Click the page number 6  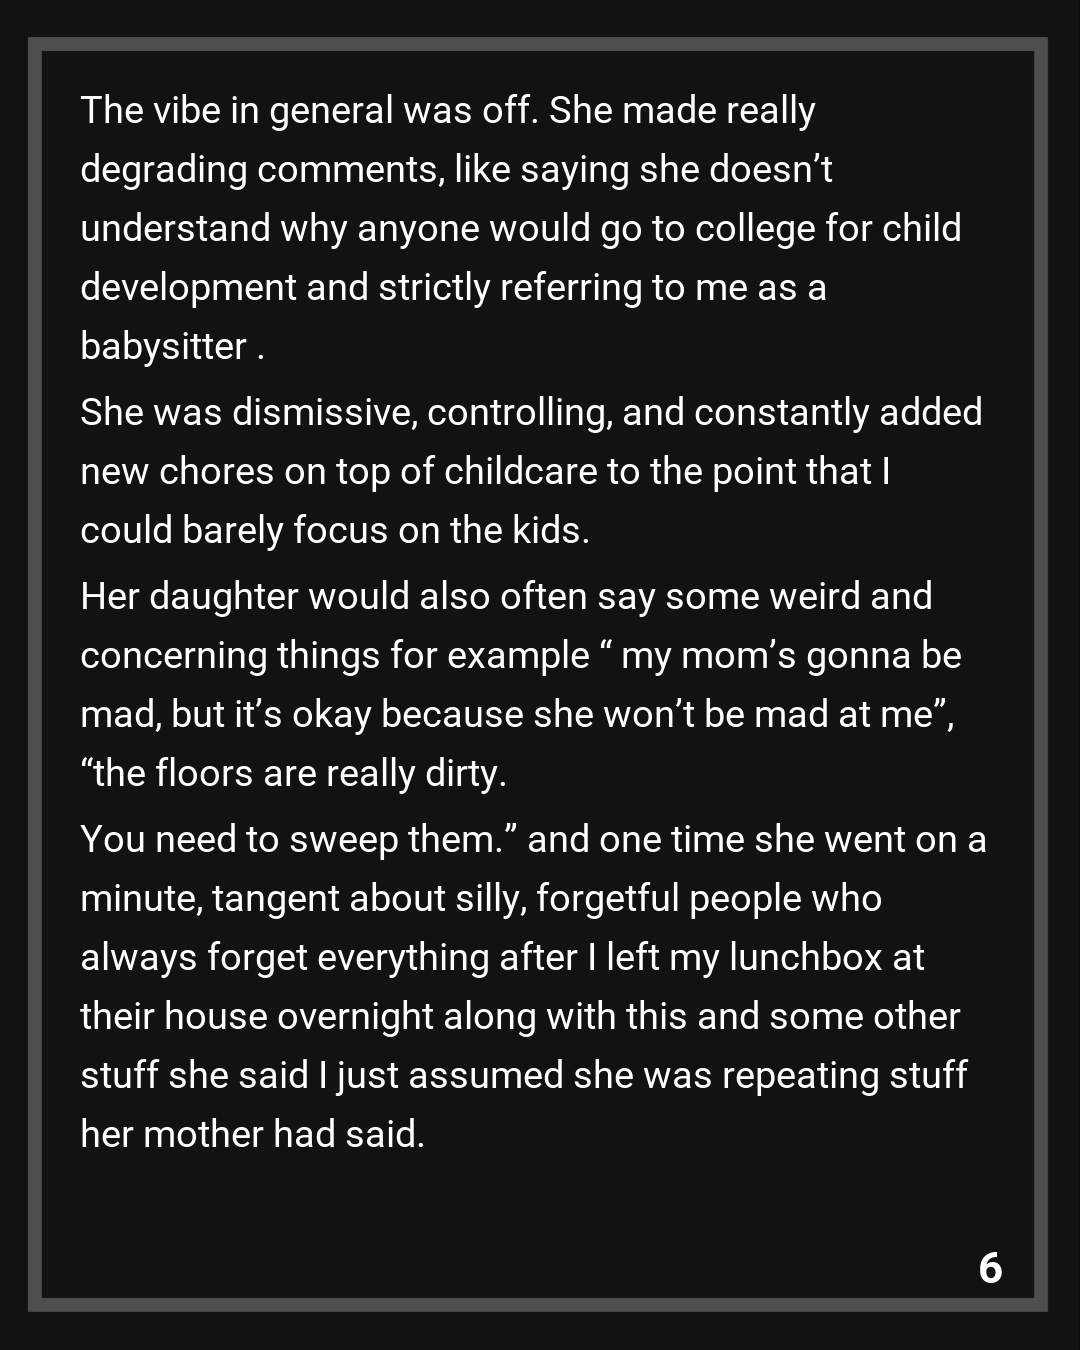tap(990, 1268)
